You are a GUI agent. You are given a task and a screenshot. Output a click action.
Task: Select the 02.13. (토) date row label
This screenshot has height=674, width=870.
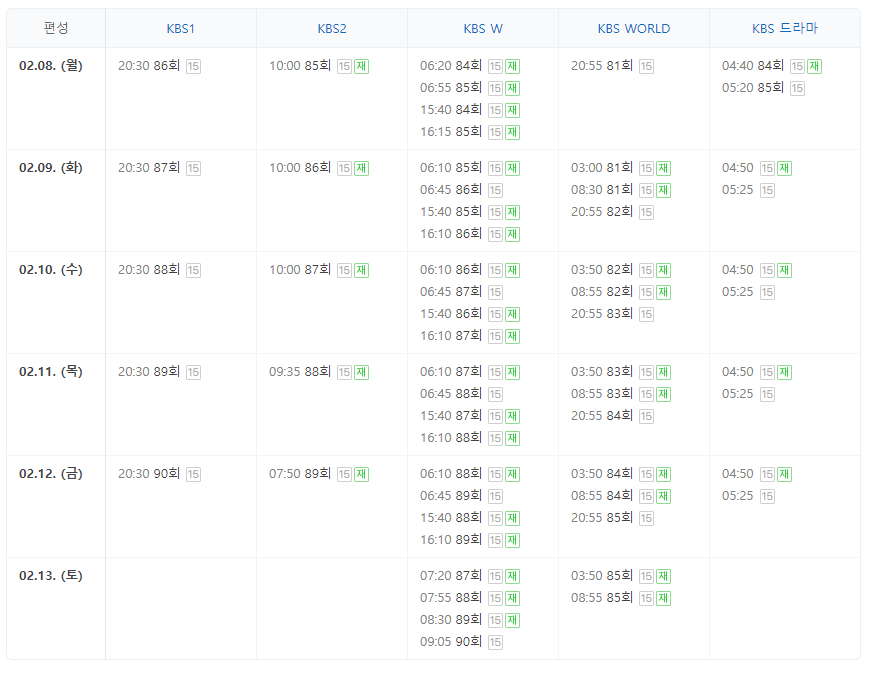pyautogui.click(x=50, y=576)
